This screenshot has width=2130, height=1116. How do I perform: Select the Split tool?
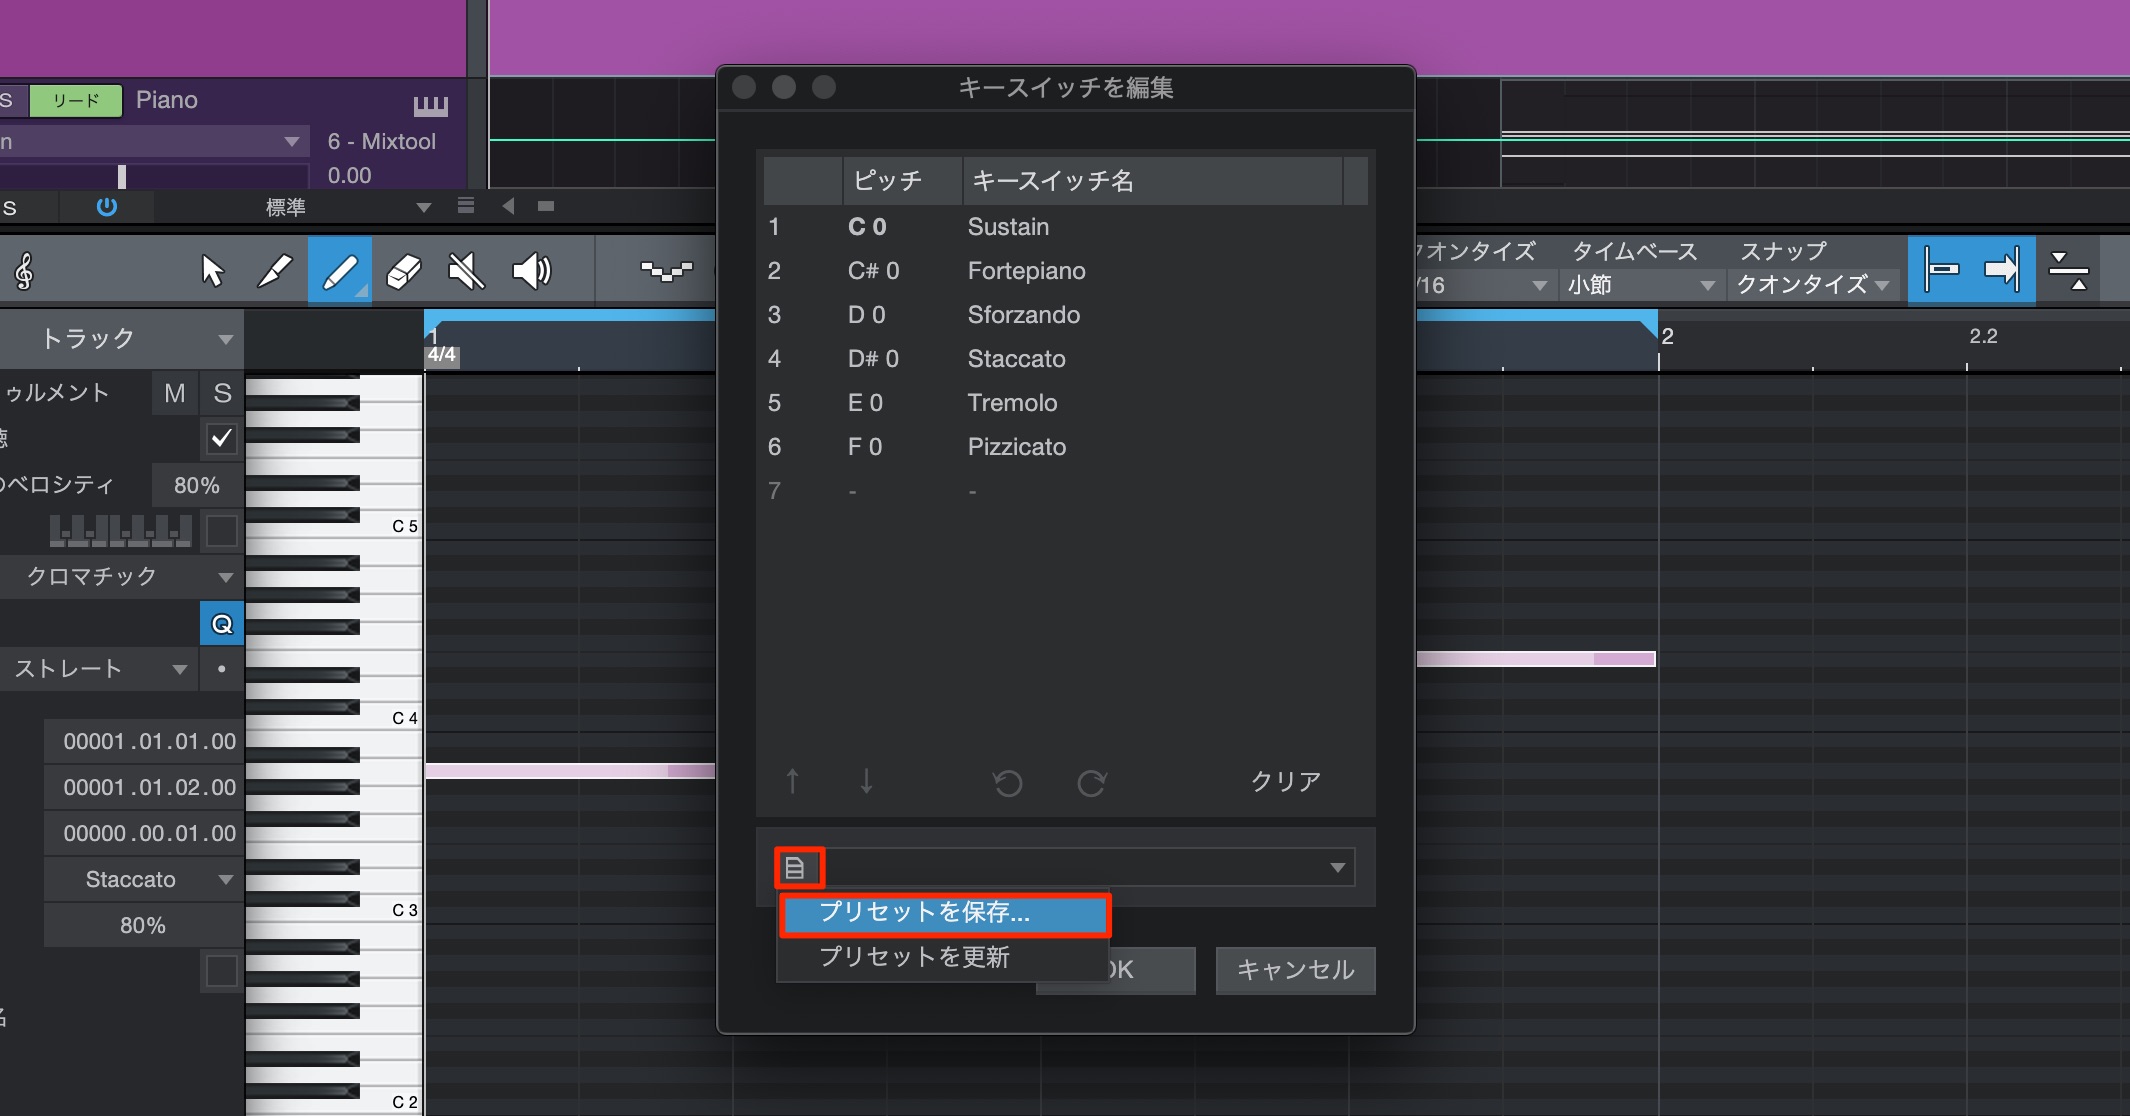click(x=275, y=271)
